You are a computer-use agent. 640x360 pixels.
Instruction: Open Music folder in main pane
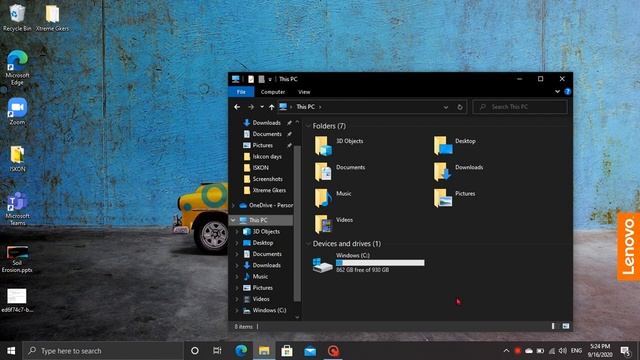(x=333, y=198)
